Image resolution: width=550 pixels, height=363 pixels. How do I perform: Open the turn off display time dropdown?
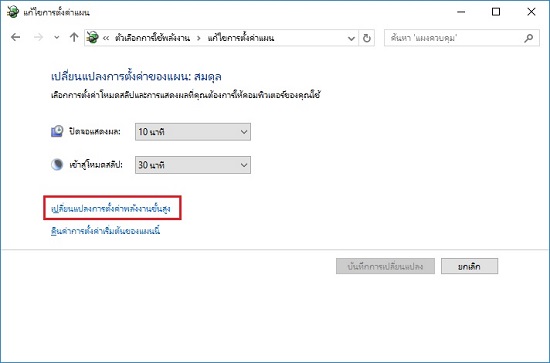pos(193,132)
